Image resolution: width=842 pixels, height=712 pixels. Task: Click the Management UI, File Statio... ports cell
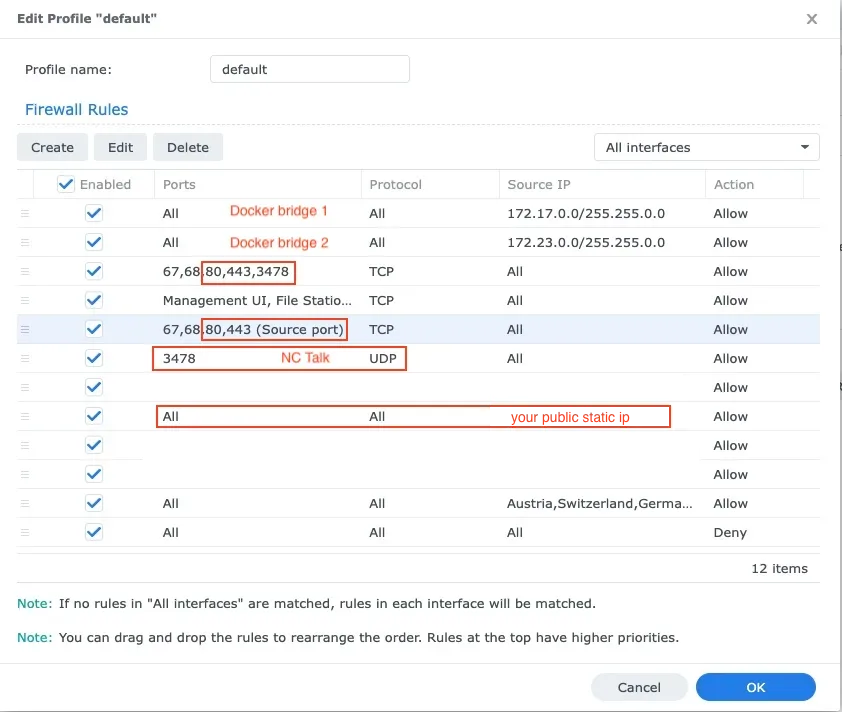[x=257, y=301]
